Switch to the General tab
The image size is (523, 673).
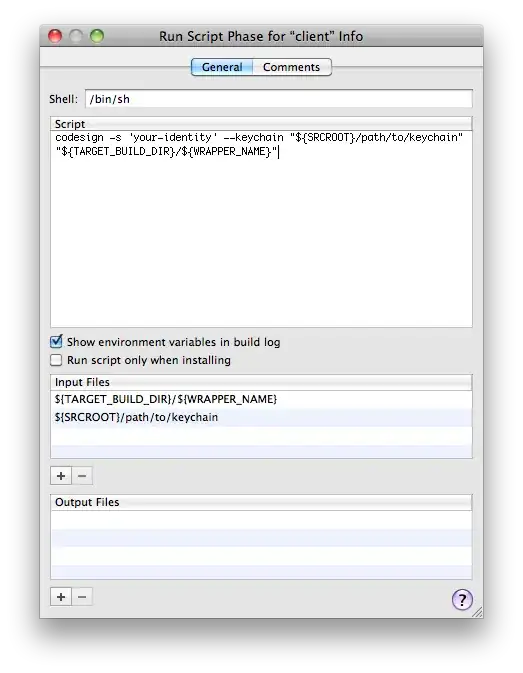(222, 67)
